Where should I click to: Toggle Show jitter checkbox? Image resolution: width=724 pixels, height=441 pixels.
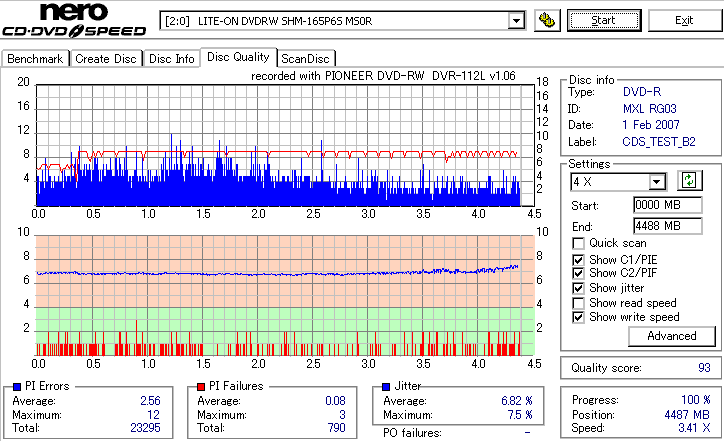pos(578,288)
